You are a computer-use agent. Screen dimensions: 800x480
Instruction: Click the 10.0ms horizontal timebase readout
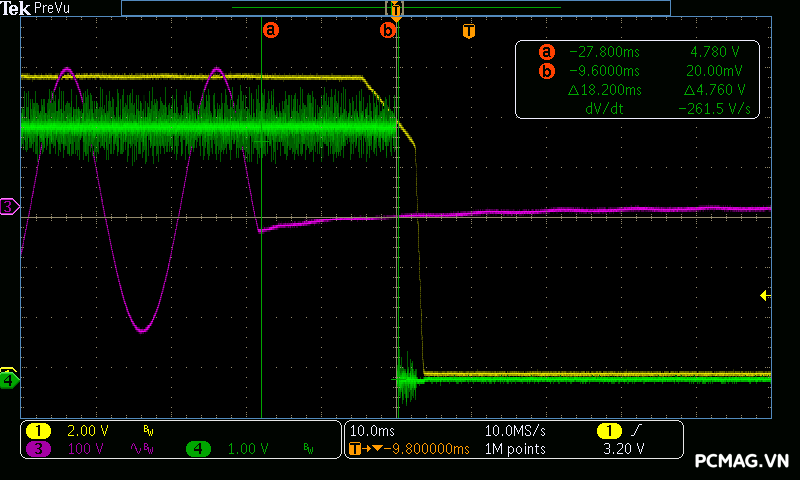click(x=371, y=431)
